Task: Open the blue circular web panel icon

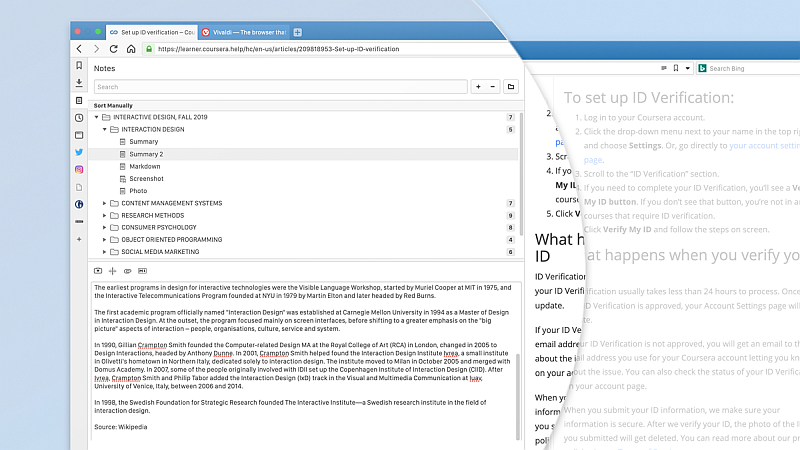Action: [x=79, y=204]
